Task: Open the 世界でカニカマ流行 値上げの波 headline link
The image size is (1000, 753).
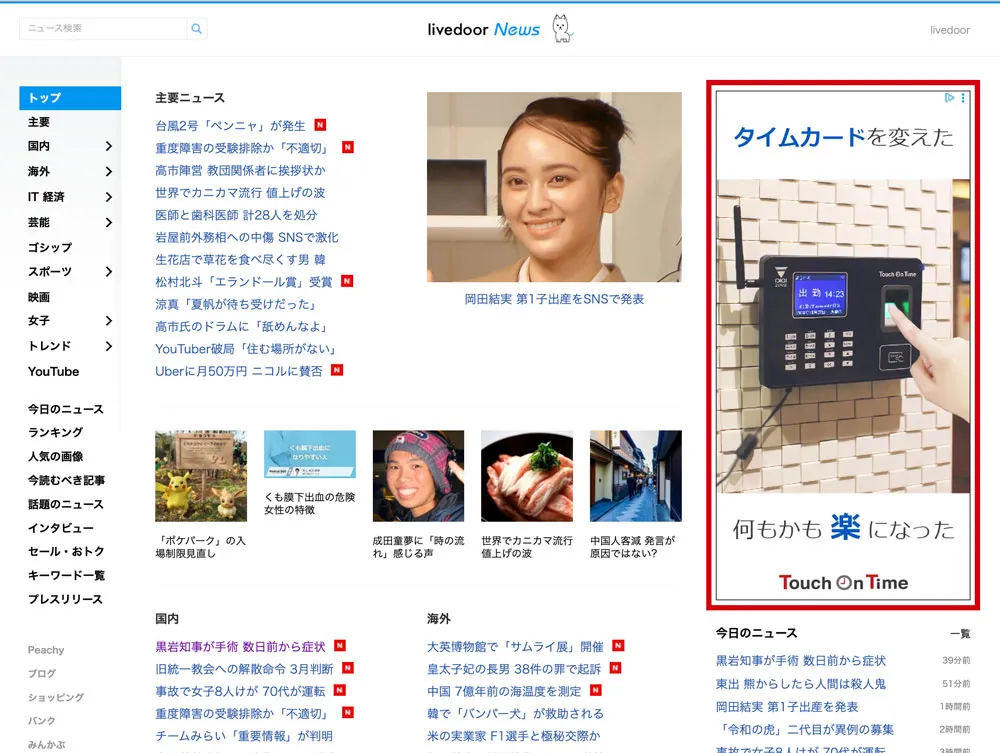Action: (x=240, y=193)
